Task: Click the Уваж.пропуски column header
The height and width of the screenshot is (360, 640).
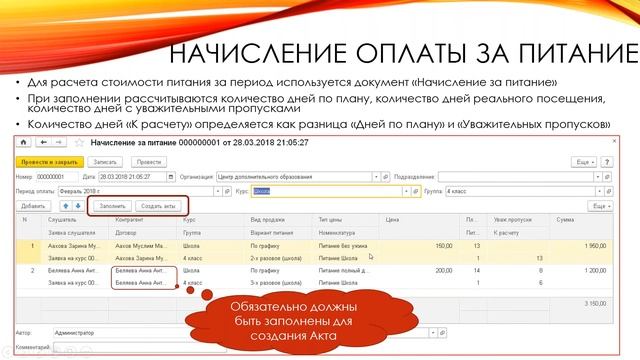Action: point(512,220)
